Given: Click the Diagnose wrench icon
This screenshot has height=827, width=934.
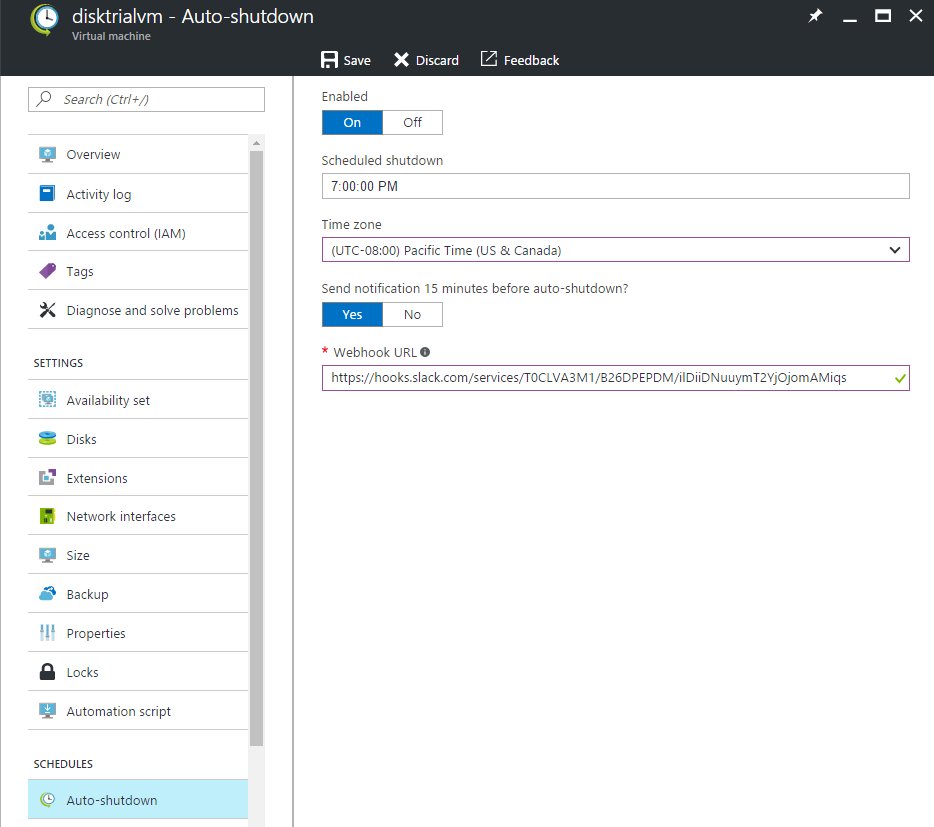Looking at the screenshot, I should (x=47, y=310).
